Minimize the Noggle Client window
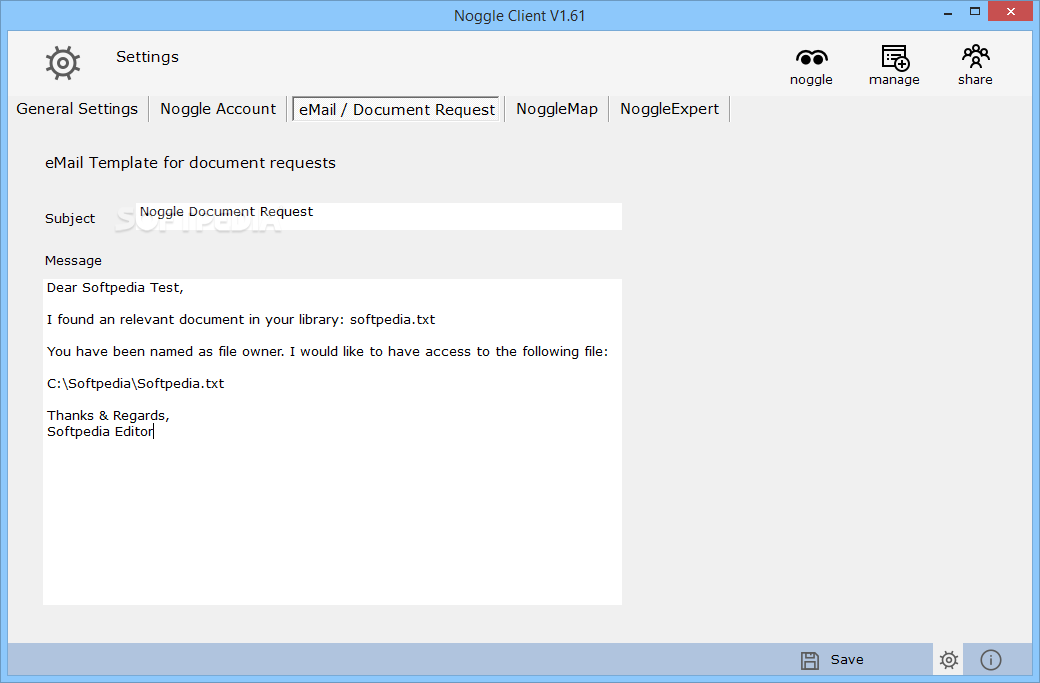 948,13
